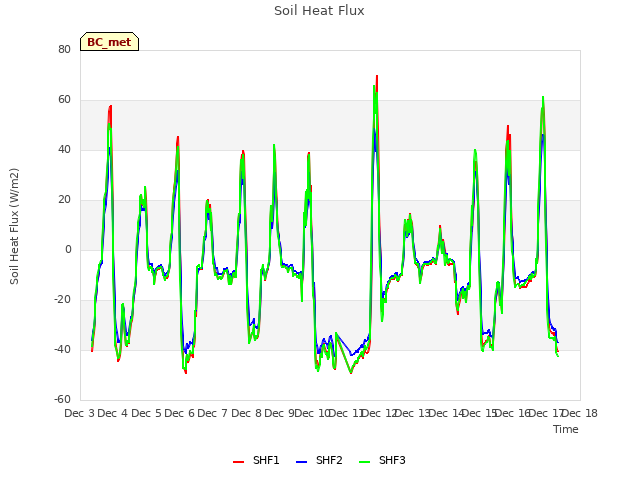Toggle the SHF2 series in the legend
Screen dimensions: 640x480
(319, 460)
